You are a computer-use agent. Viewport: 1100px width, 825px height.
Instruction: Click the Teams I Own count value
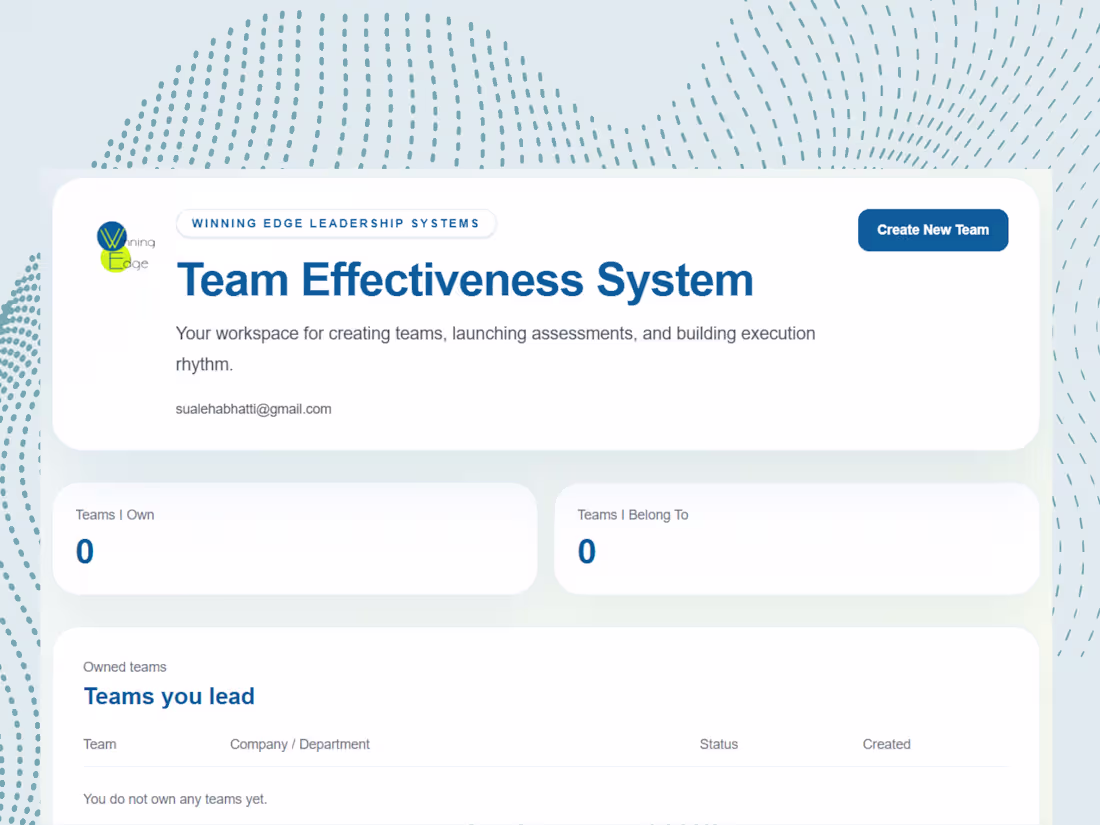[x=85, y=551]
